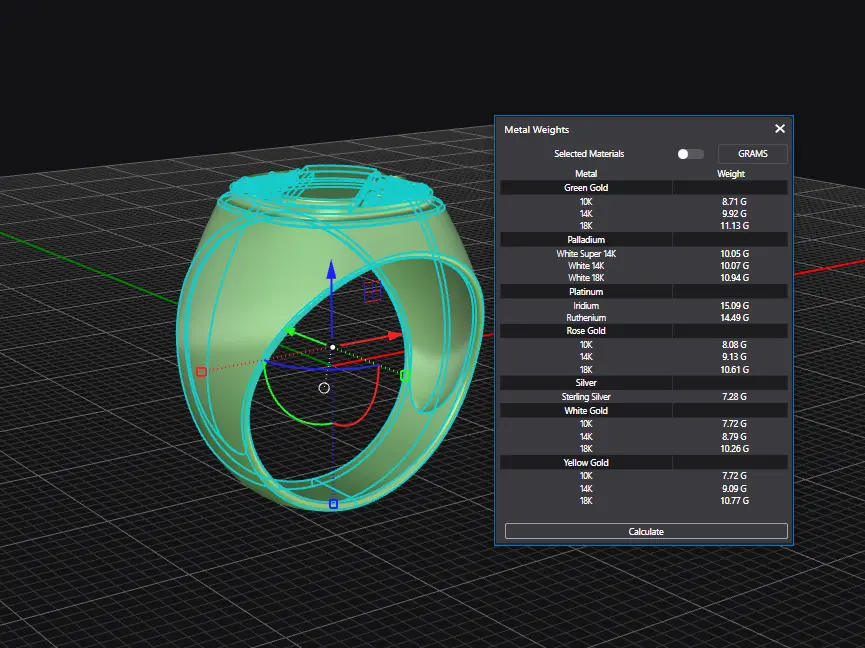The image size is (865, 648).
Task: Click the Platinum group header
Action: tap(586, 292)
